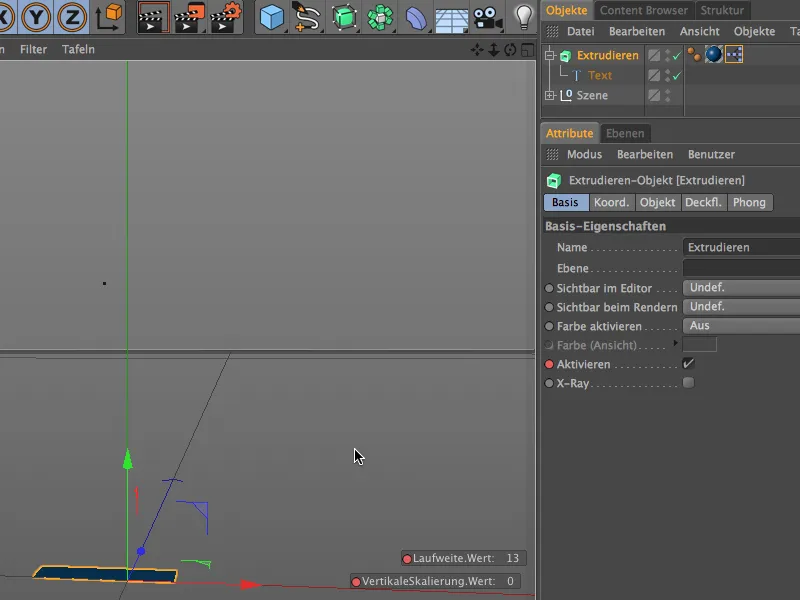Toggle the Y axis lock
The image size is (800, 600).
pos(36,17)
